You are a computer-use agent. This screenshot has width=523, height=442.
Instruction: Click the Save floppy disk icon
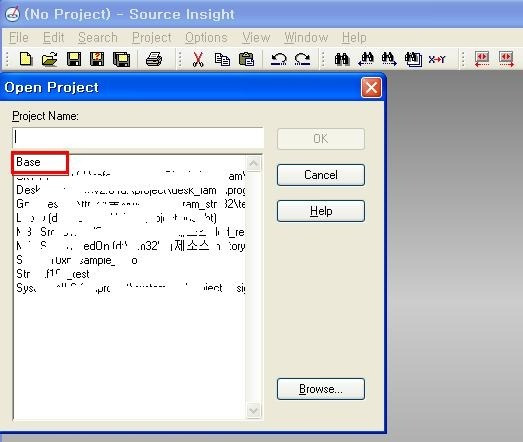point(73,59)
